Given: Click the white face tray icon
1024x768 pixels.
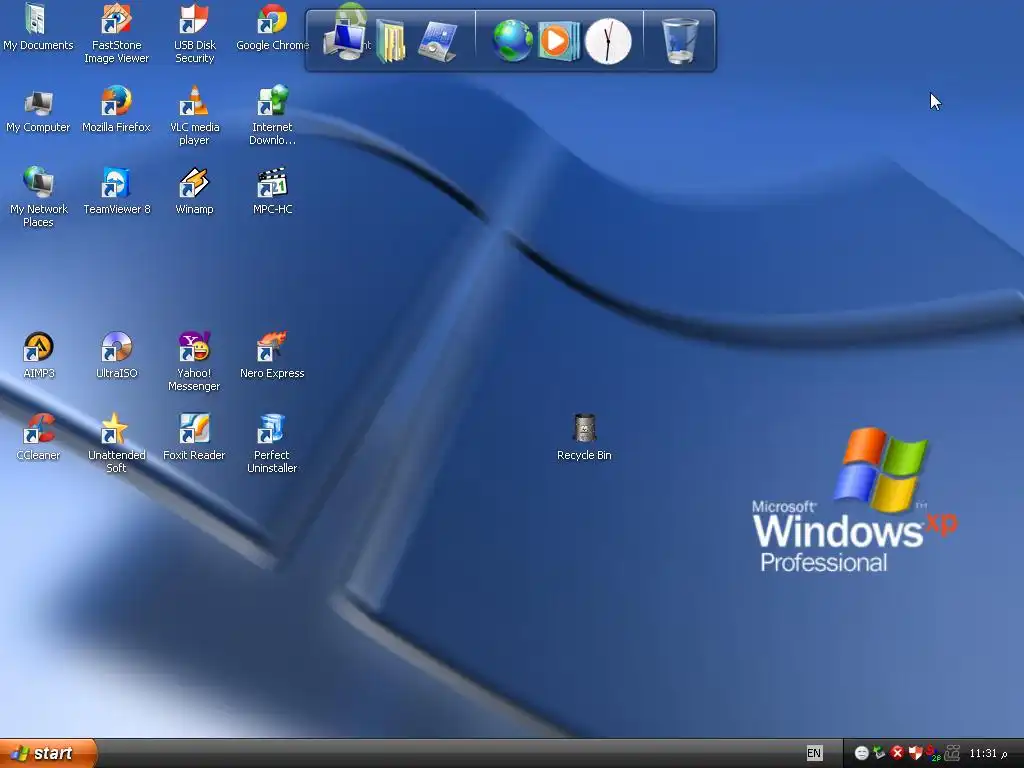Looking at the screenshot, I should click(861, 753).
